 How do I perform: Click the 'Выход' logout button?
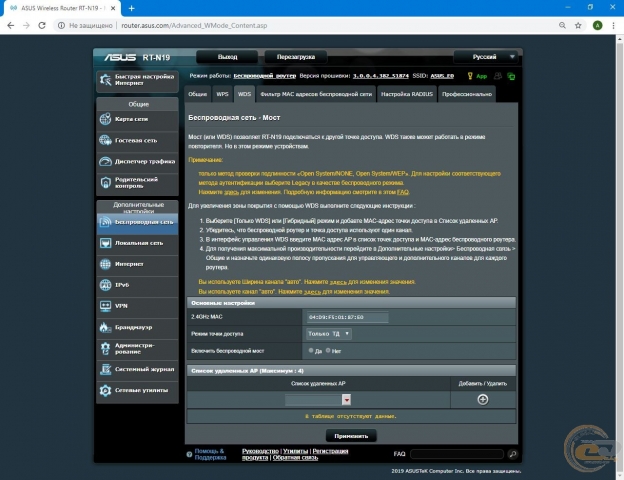227,57
